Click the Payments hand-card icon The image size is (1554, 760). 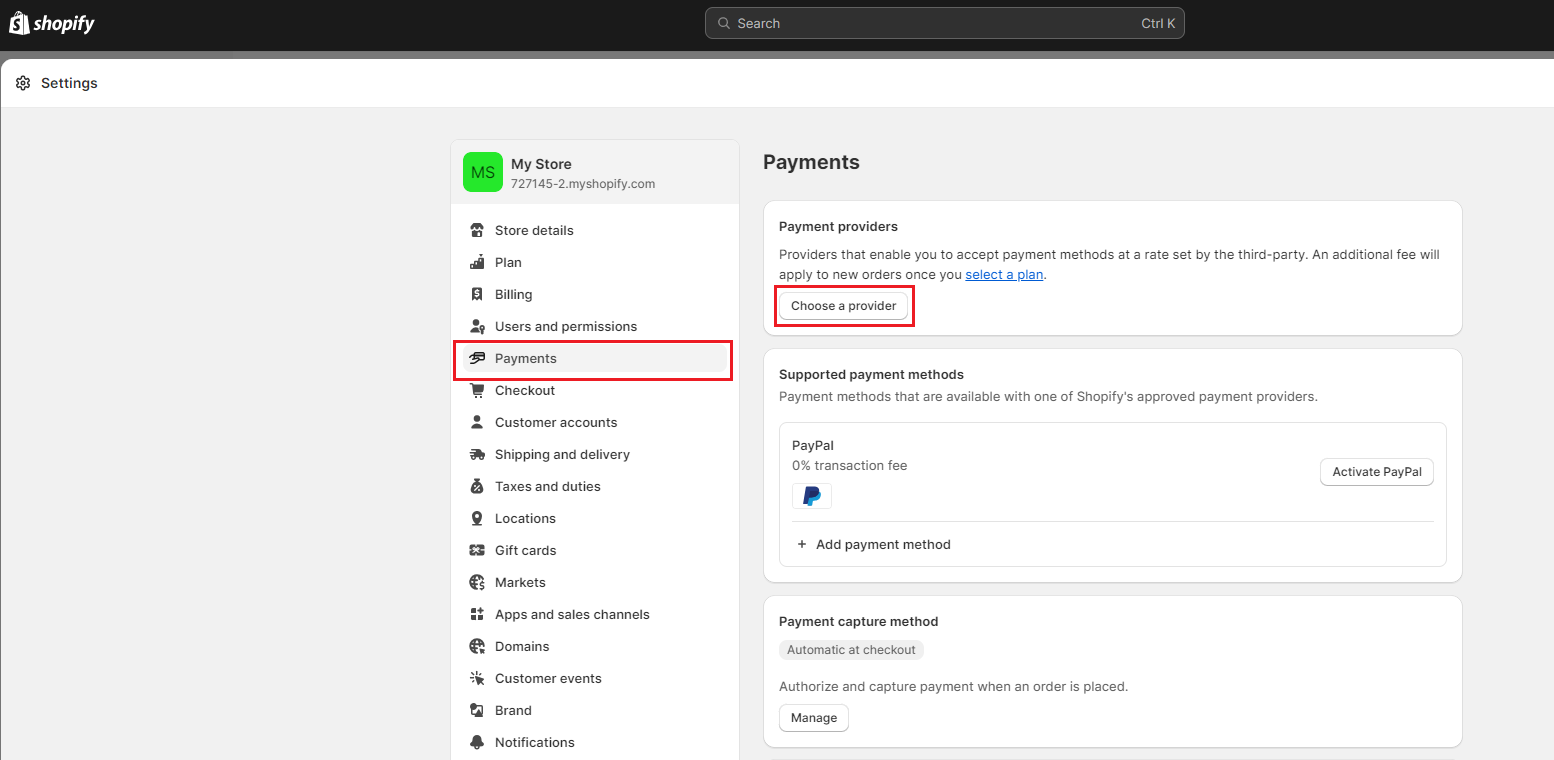pyautogui.click(x=477, y=358)
